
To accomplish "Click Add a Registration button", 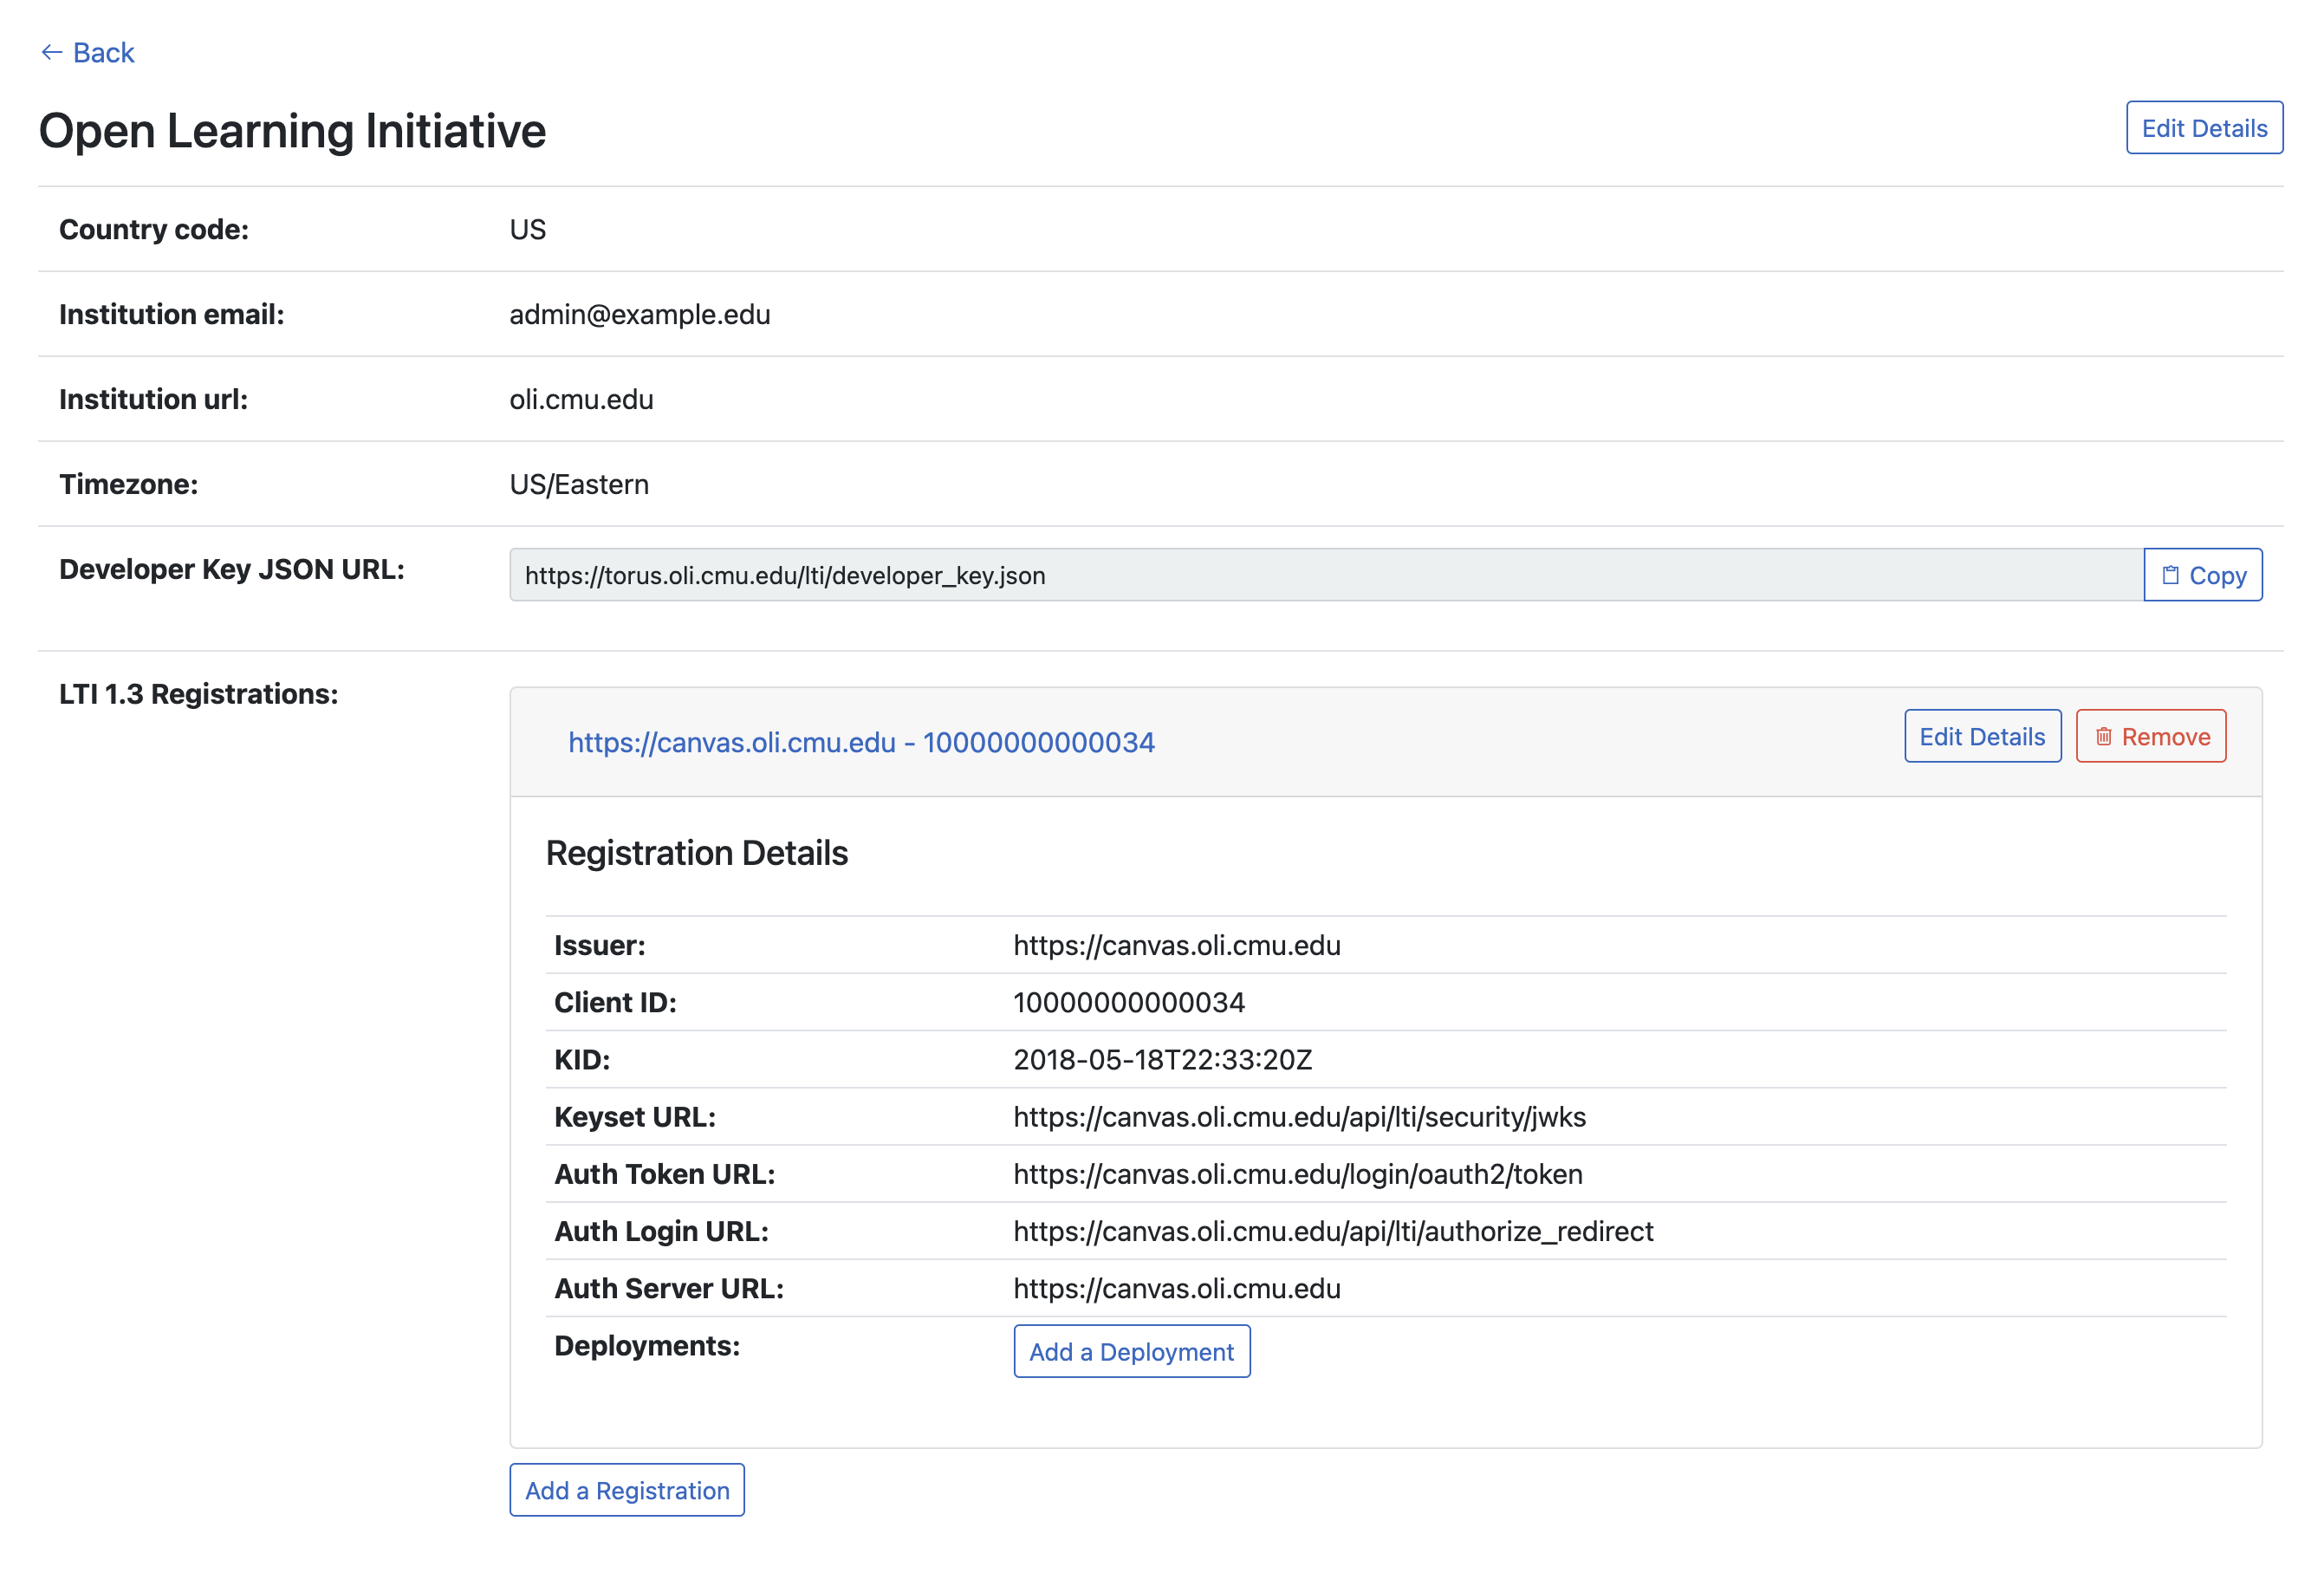I will coord(626,1490).
